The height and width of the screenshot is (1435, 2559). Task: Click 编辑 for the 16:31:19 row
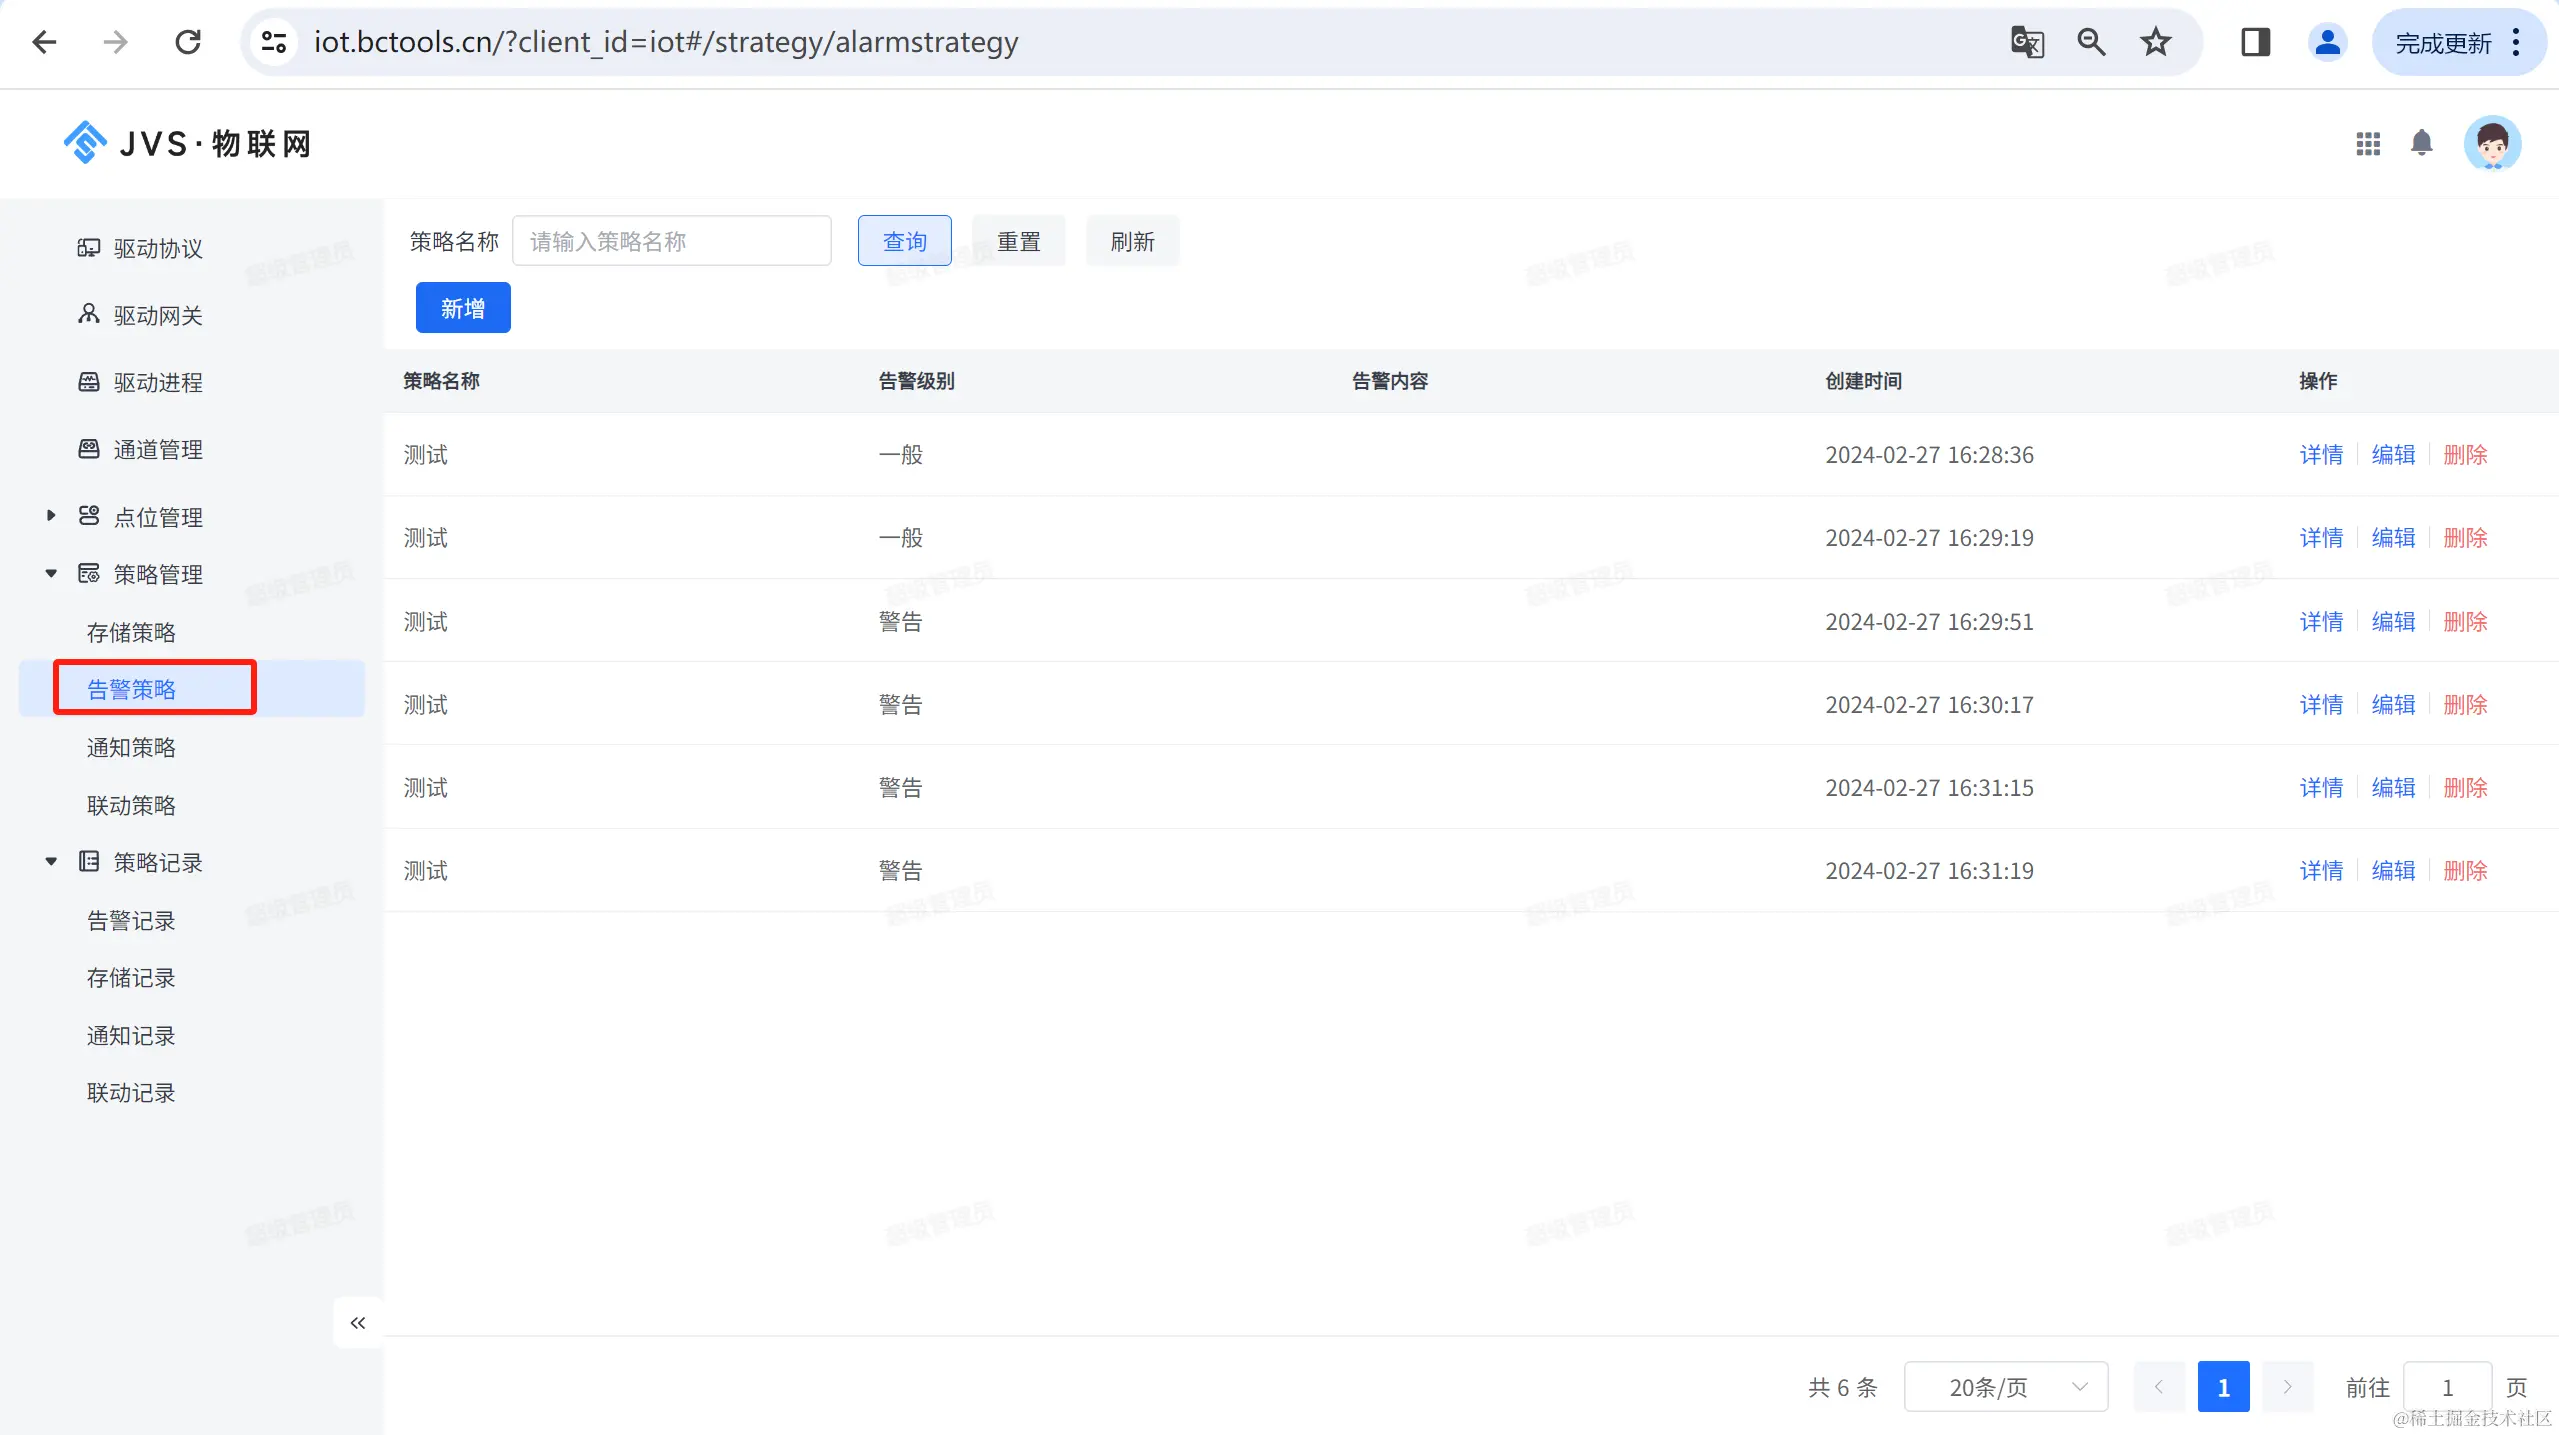(x=2392, y=871)
